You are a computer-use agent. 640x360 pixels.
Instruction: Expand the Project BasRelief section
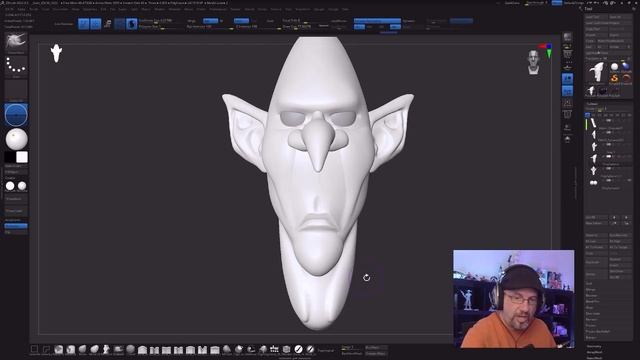pyautogui.click(x=597, y=331)
